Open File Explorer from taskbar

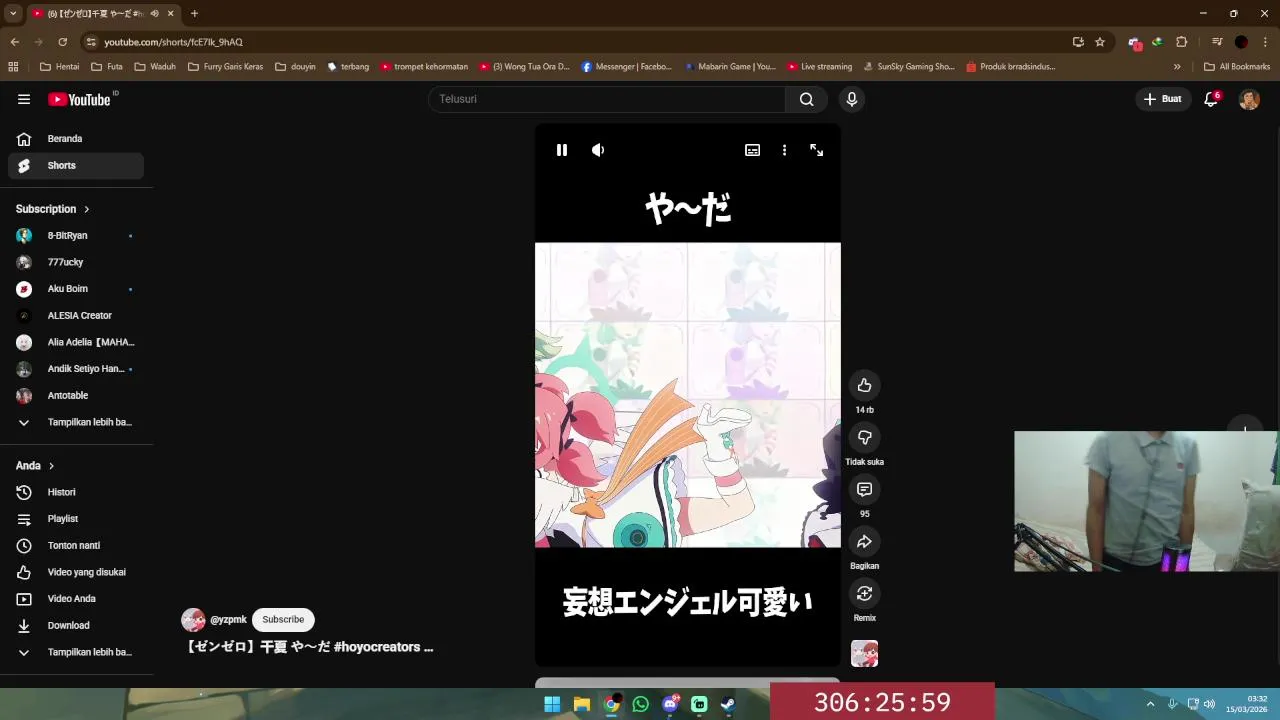point(581,704)
